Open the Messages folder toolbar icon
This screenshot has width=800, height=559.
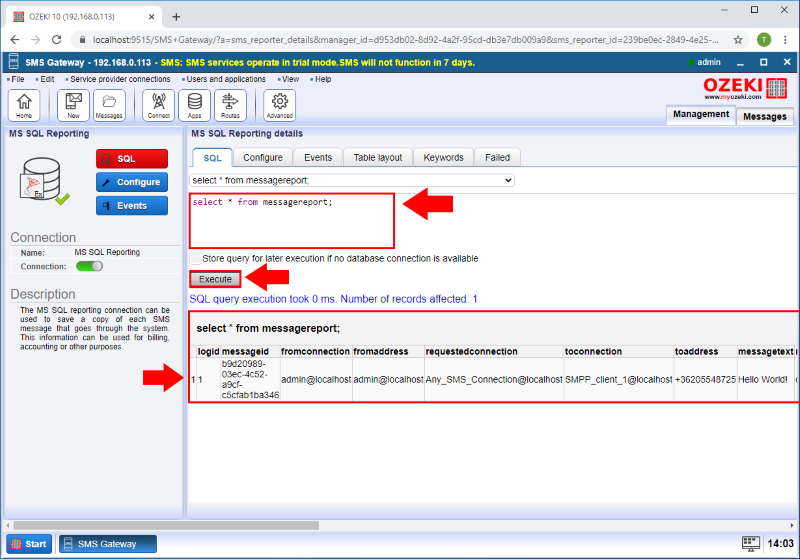point(109,106)
